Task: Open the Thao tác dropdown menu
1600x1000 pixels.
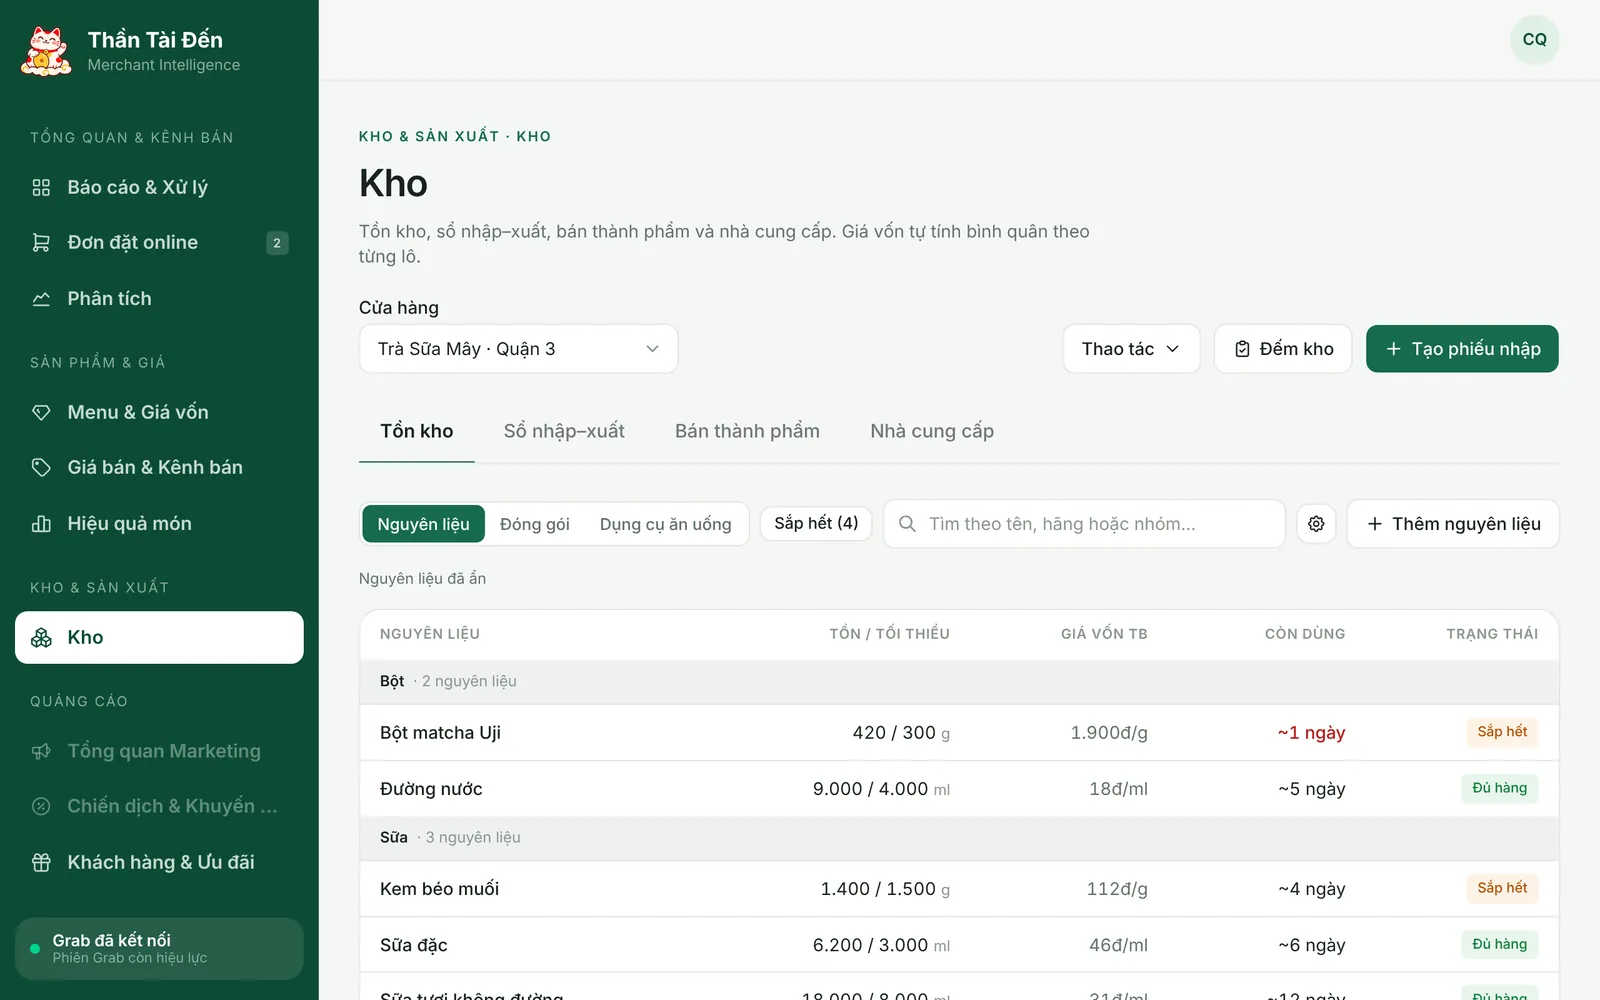Action: (x=1131, y=349)
